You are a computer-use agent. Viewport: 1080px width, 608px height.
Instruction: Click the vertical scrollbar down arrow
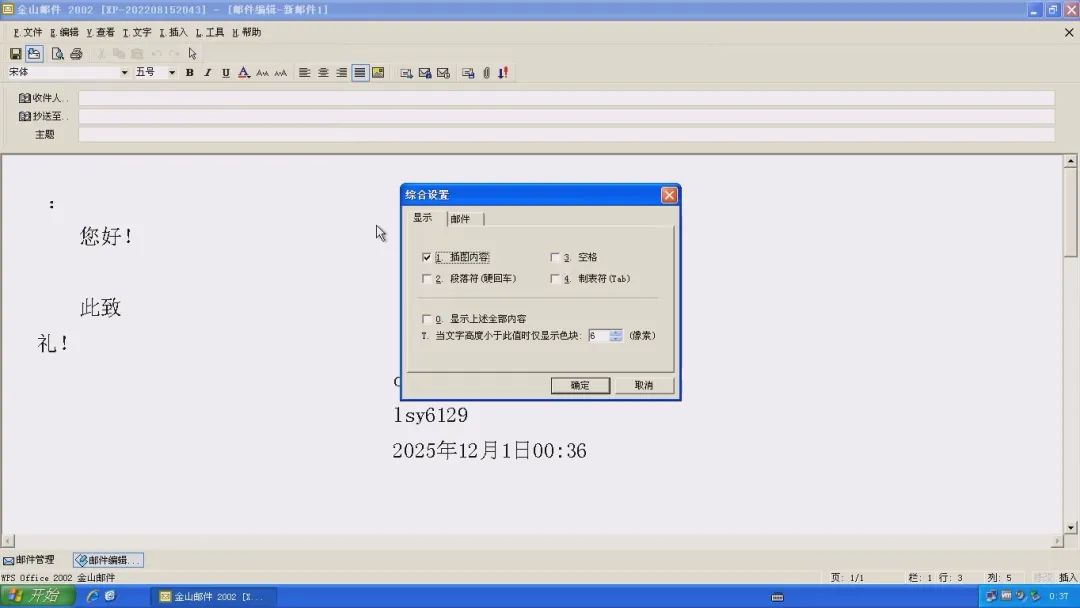(1070, 527)
